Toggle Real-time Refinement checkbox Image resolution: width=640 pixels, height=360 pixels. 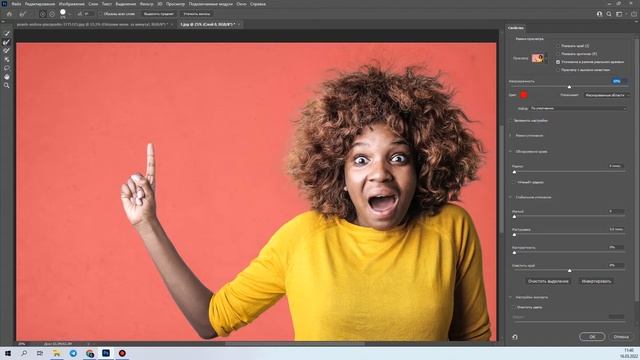558,62
